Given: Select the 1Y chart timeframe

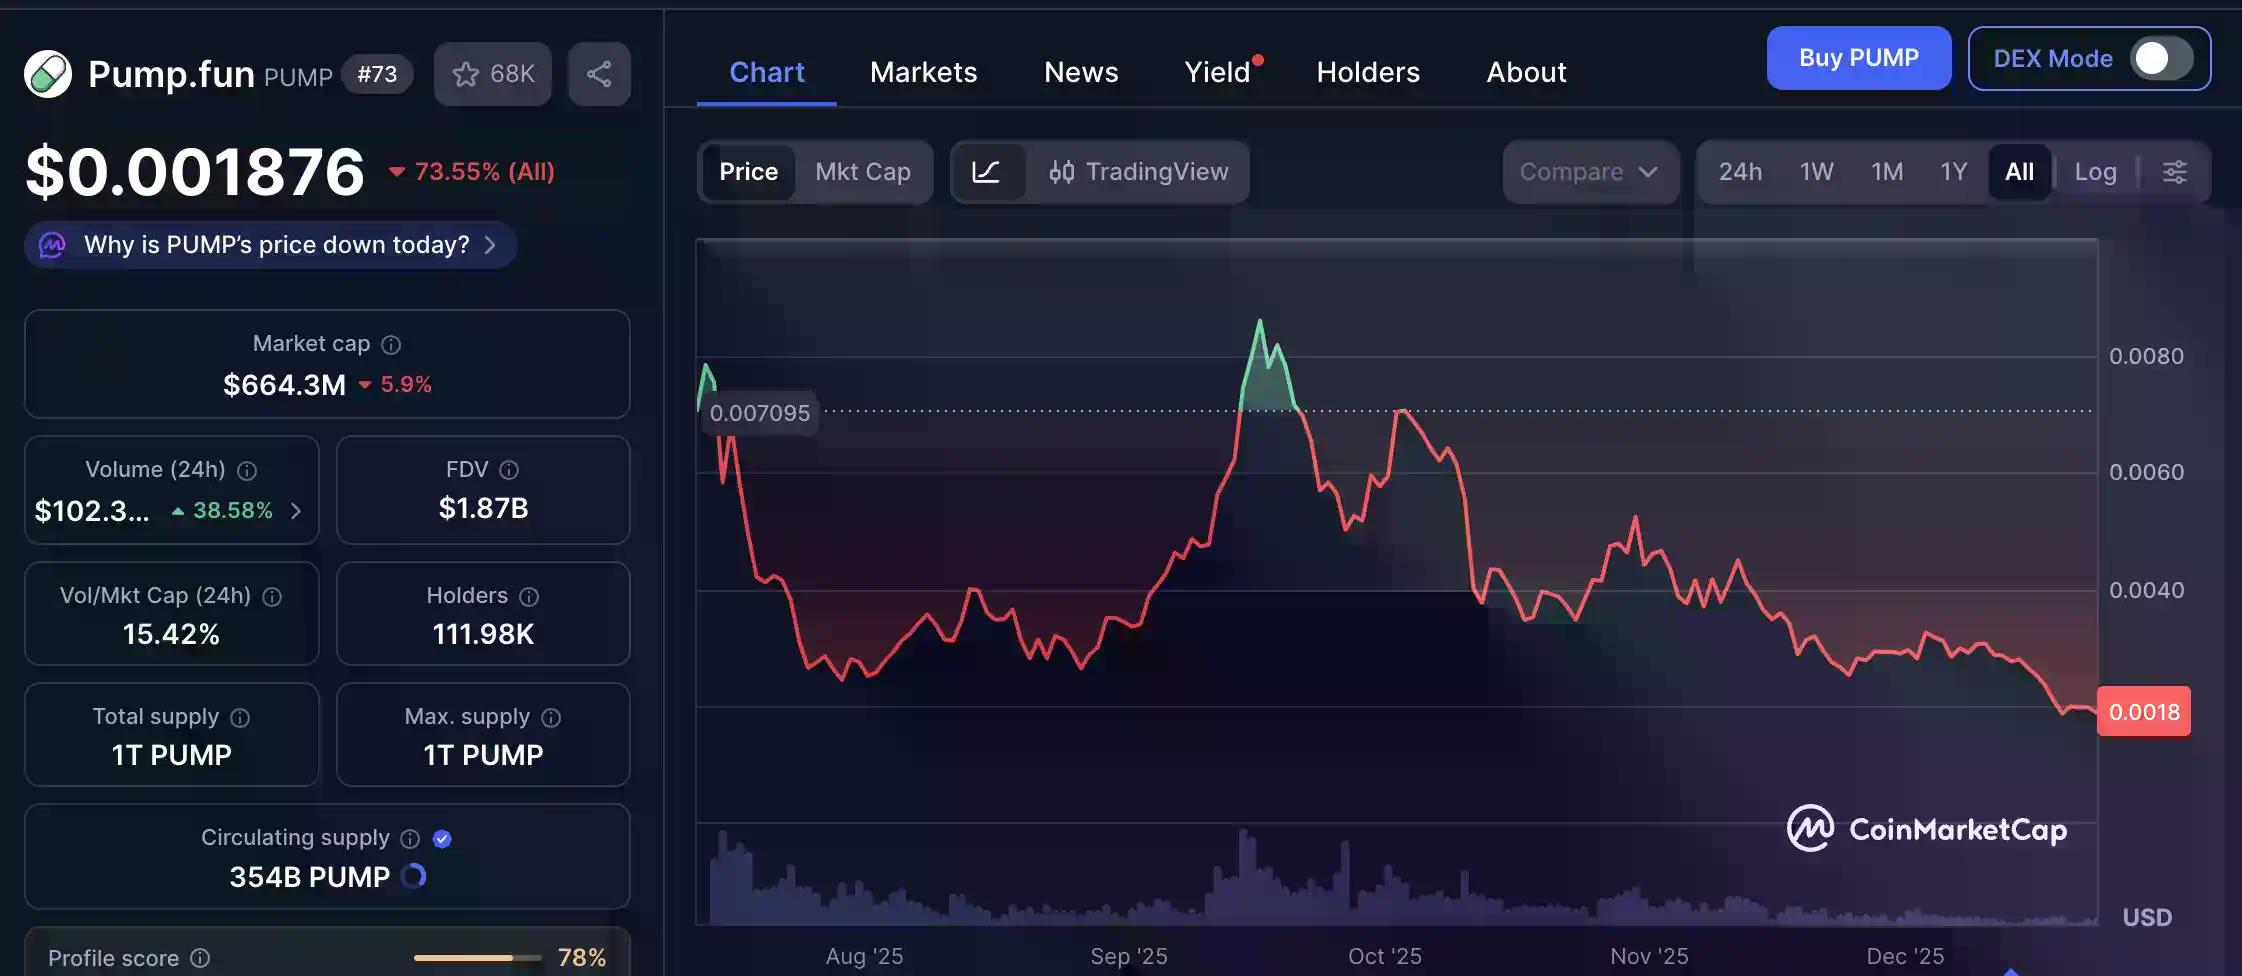Looking at the screenshot, I should tap(1953, 171).
